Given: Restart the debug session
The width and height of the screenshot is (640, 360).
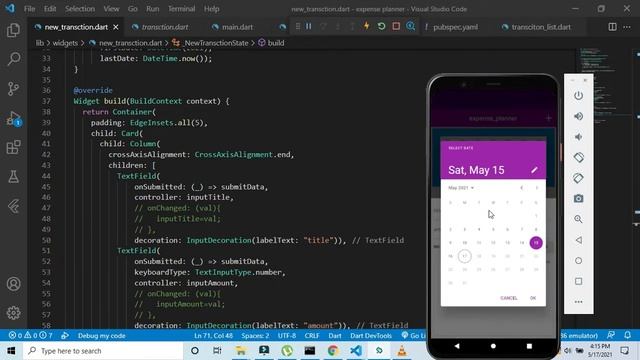Looking at the screenshot, I should tap(381, 27).
